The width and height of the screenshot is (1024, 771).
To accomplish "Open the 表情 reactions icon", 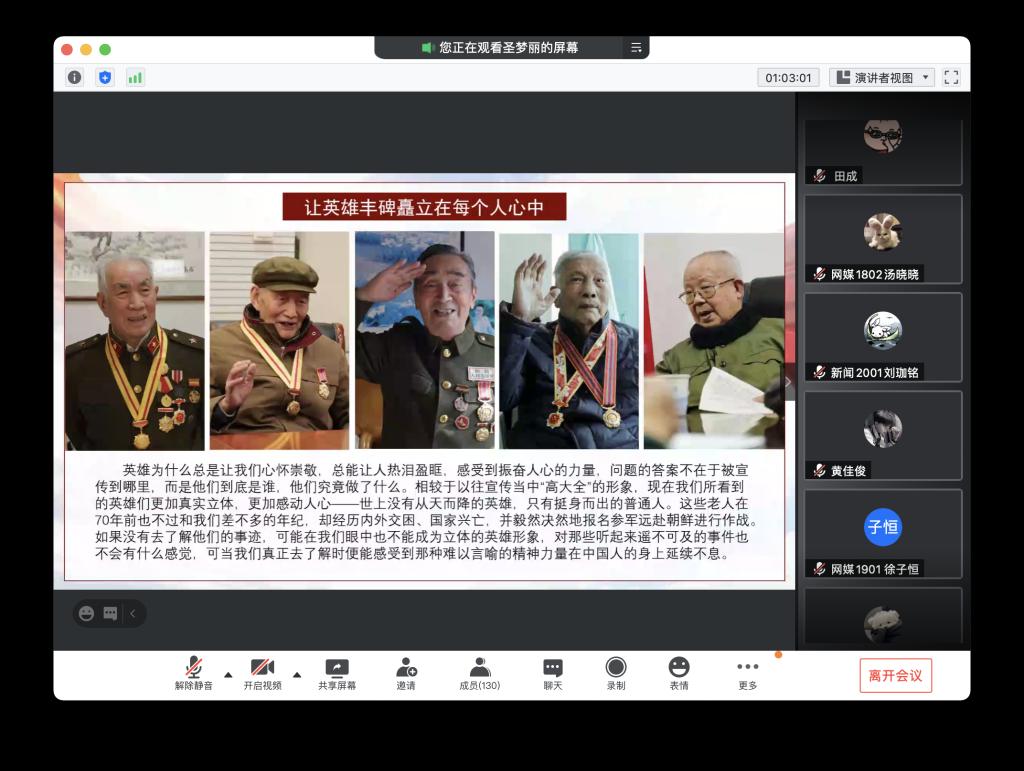I will click(x=679, y=674).
